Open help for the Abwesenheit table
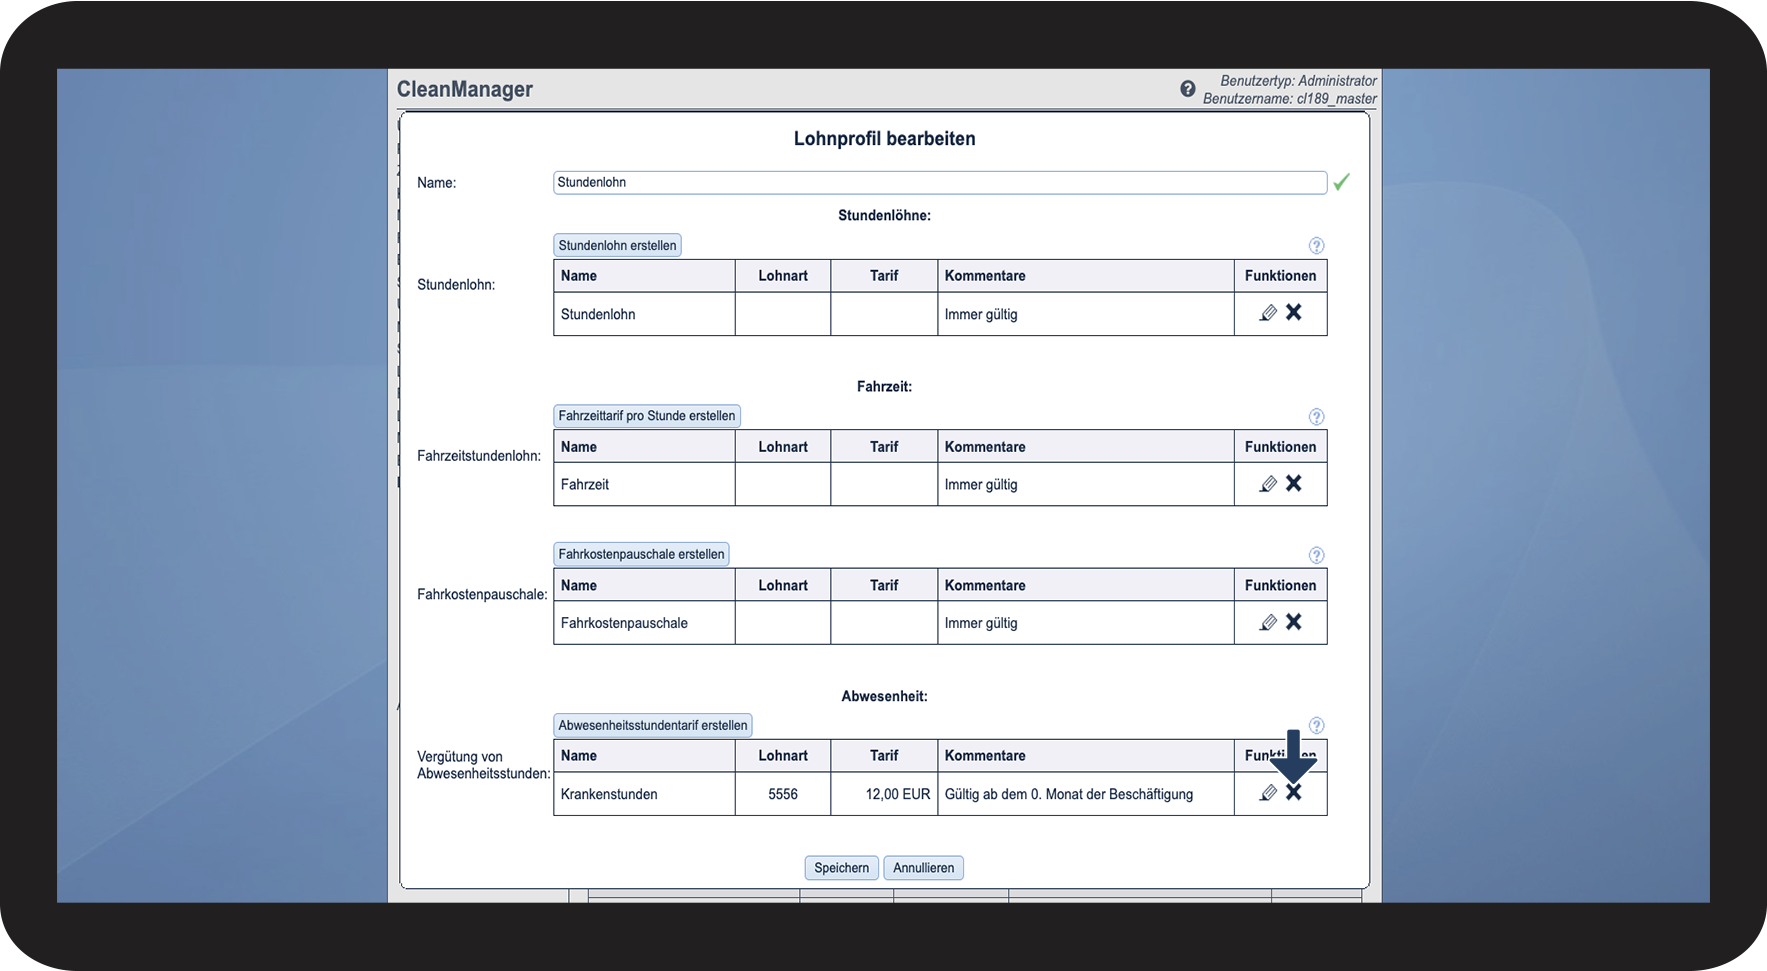 coord(1316,726)
